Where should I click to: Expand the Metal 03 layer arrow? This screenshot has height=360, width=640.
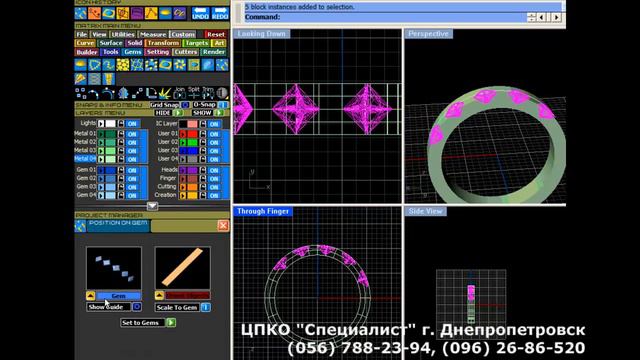[101, 151]
